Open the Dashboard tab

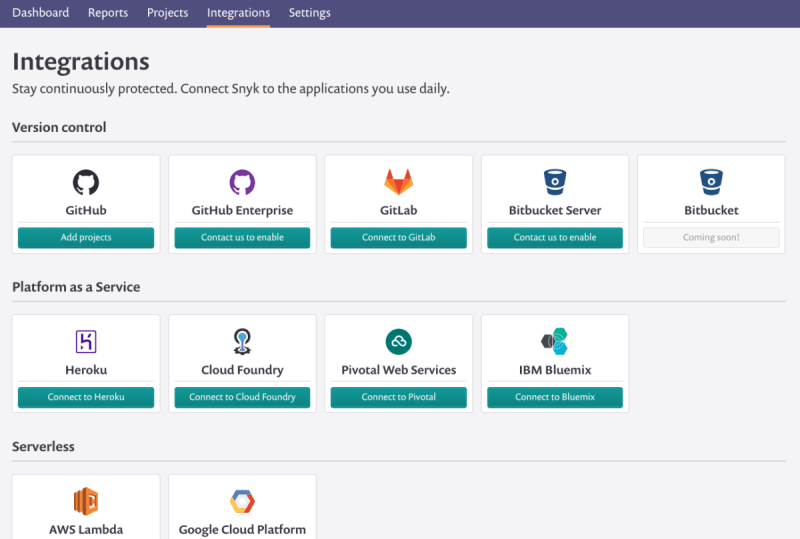41,13
